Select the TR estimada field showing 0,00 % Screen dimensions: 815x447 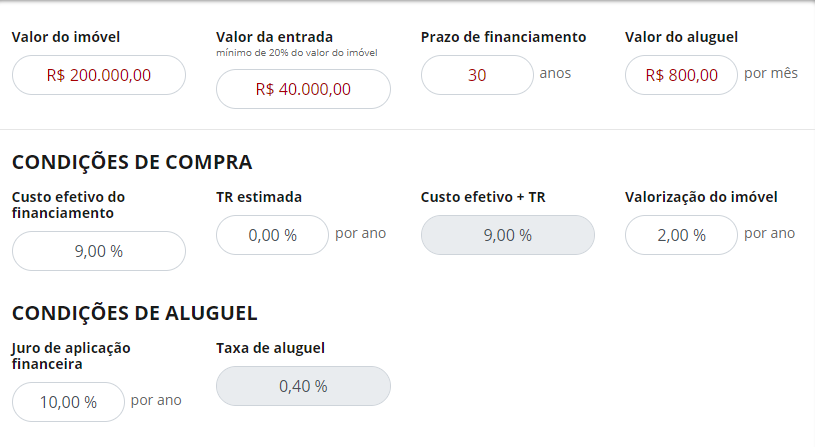click(x=272, y=235)
